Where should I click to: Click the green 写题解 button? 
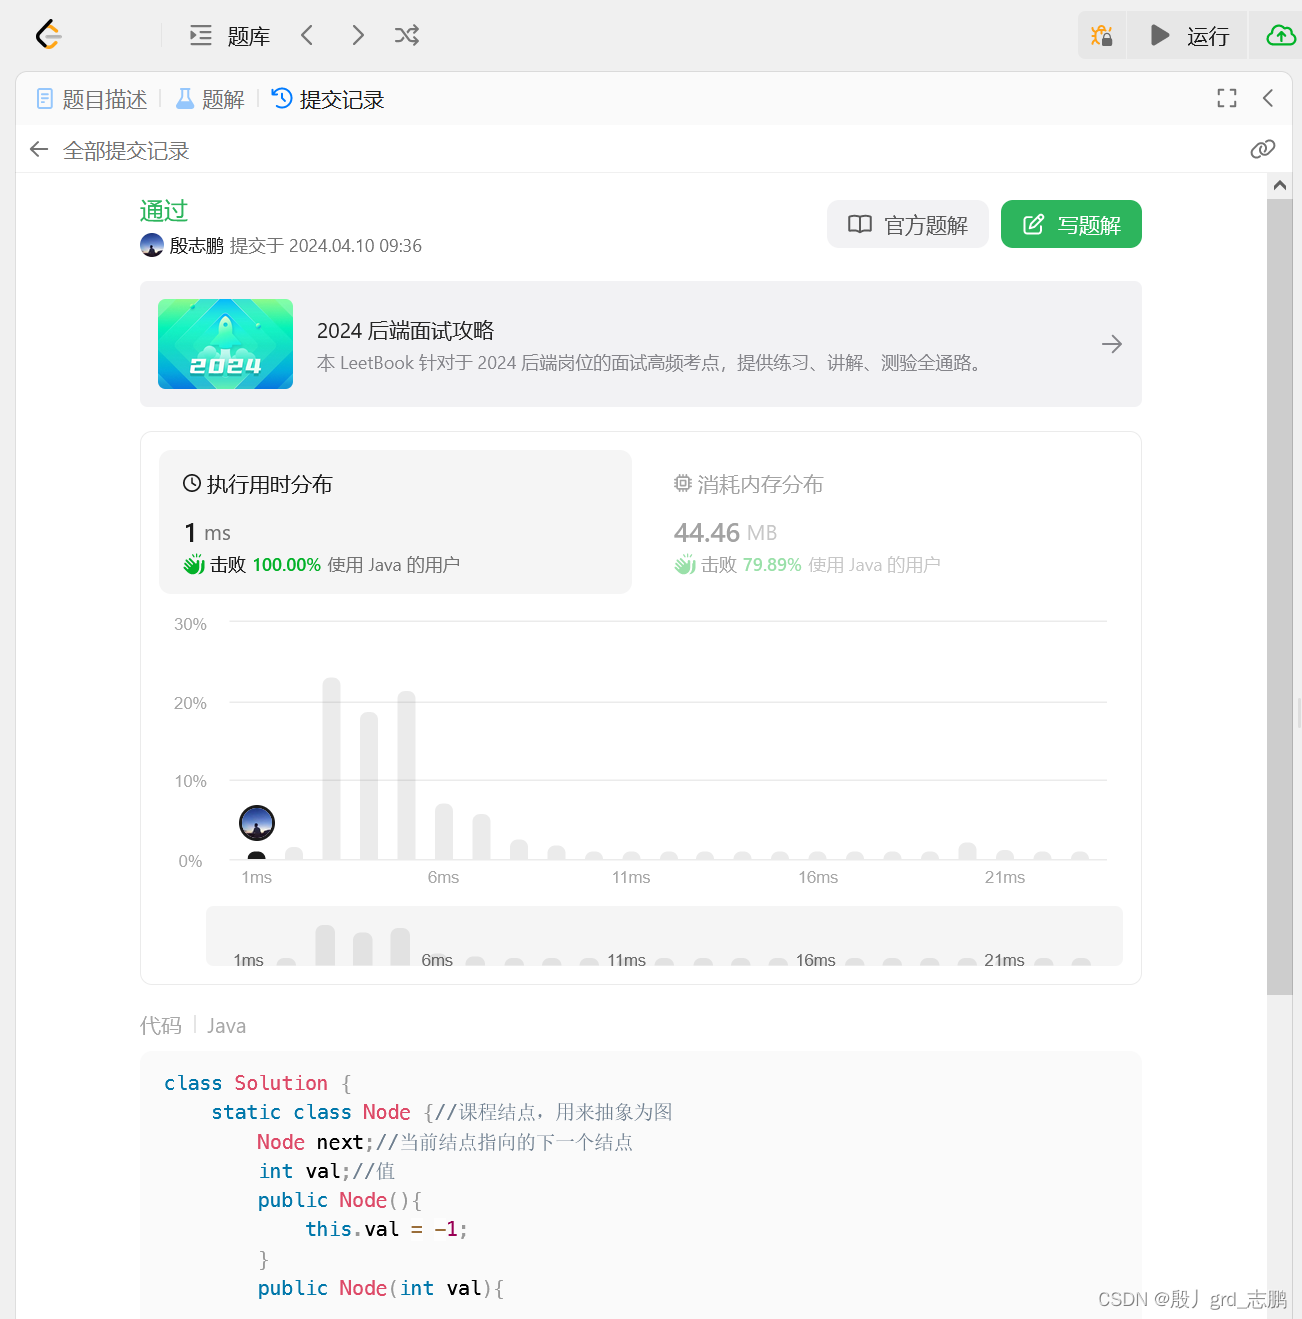pyautogui.click(x=1071, y=224)
